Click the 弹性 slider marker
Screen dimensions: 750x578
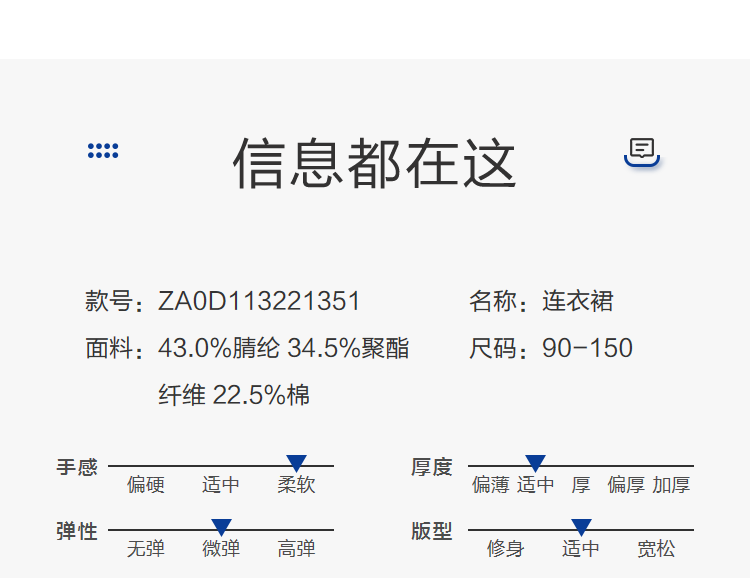click(x=221, y=527)
